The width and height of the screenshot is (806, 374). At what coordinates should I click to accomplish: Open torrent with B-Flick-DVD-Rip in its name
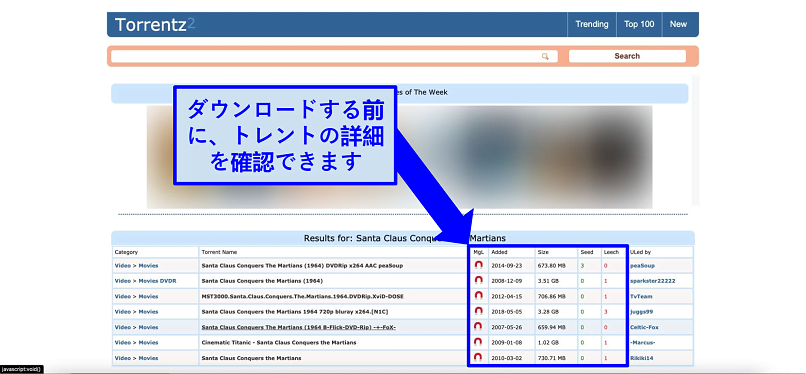299,327
